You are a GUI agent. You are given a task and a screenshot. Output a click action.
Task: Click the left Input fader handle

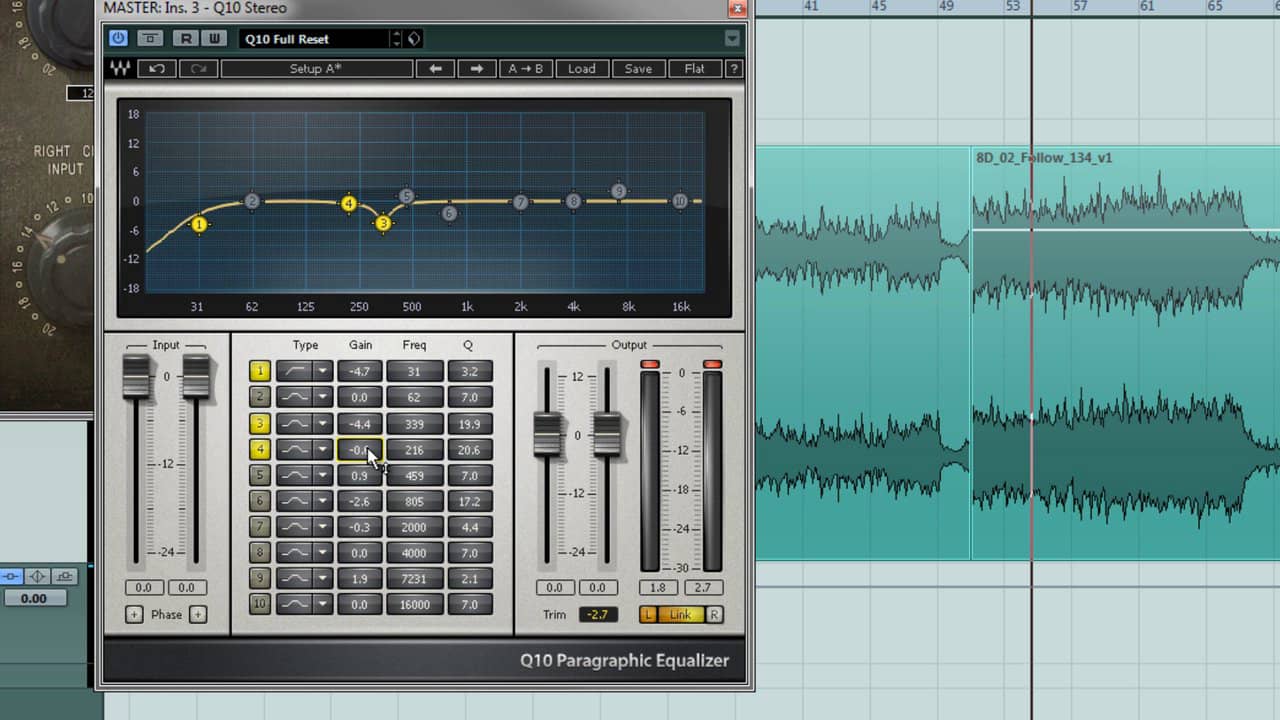[136, 377]
